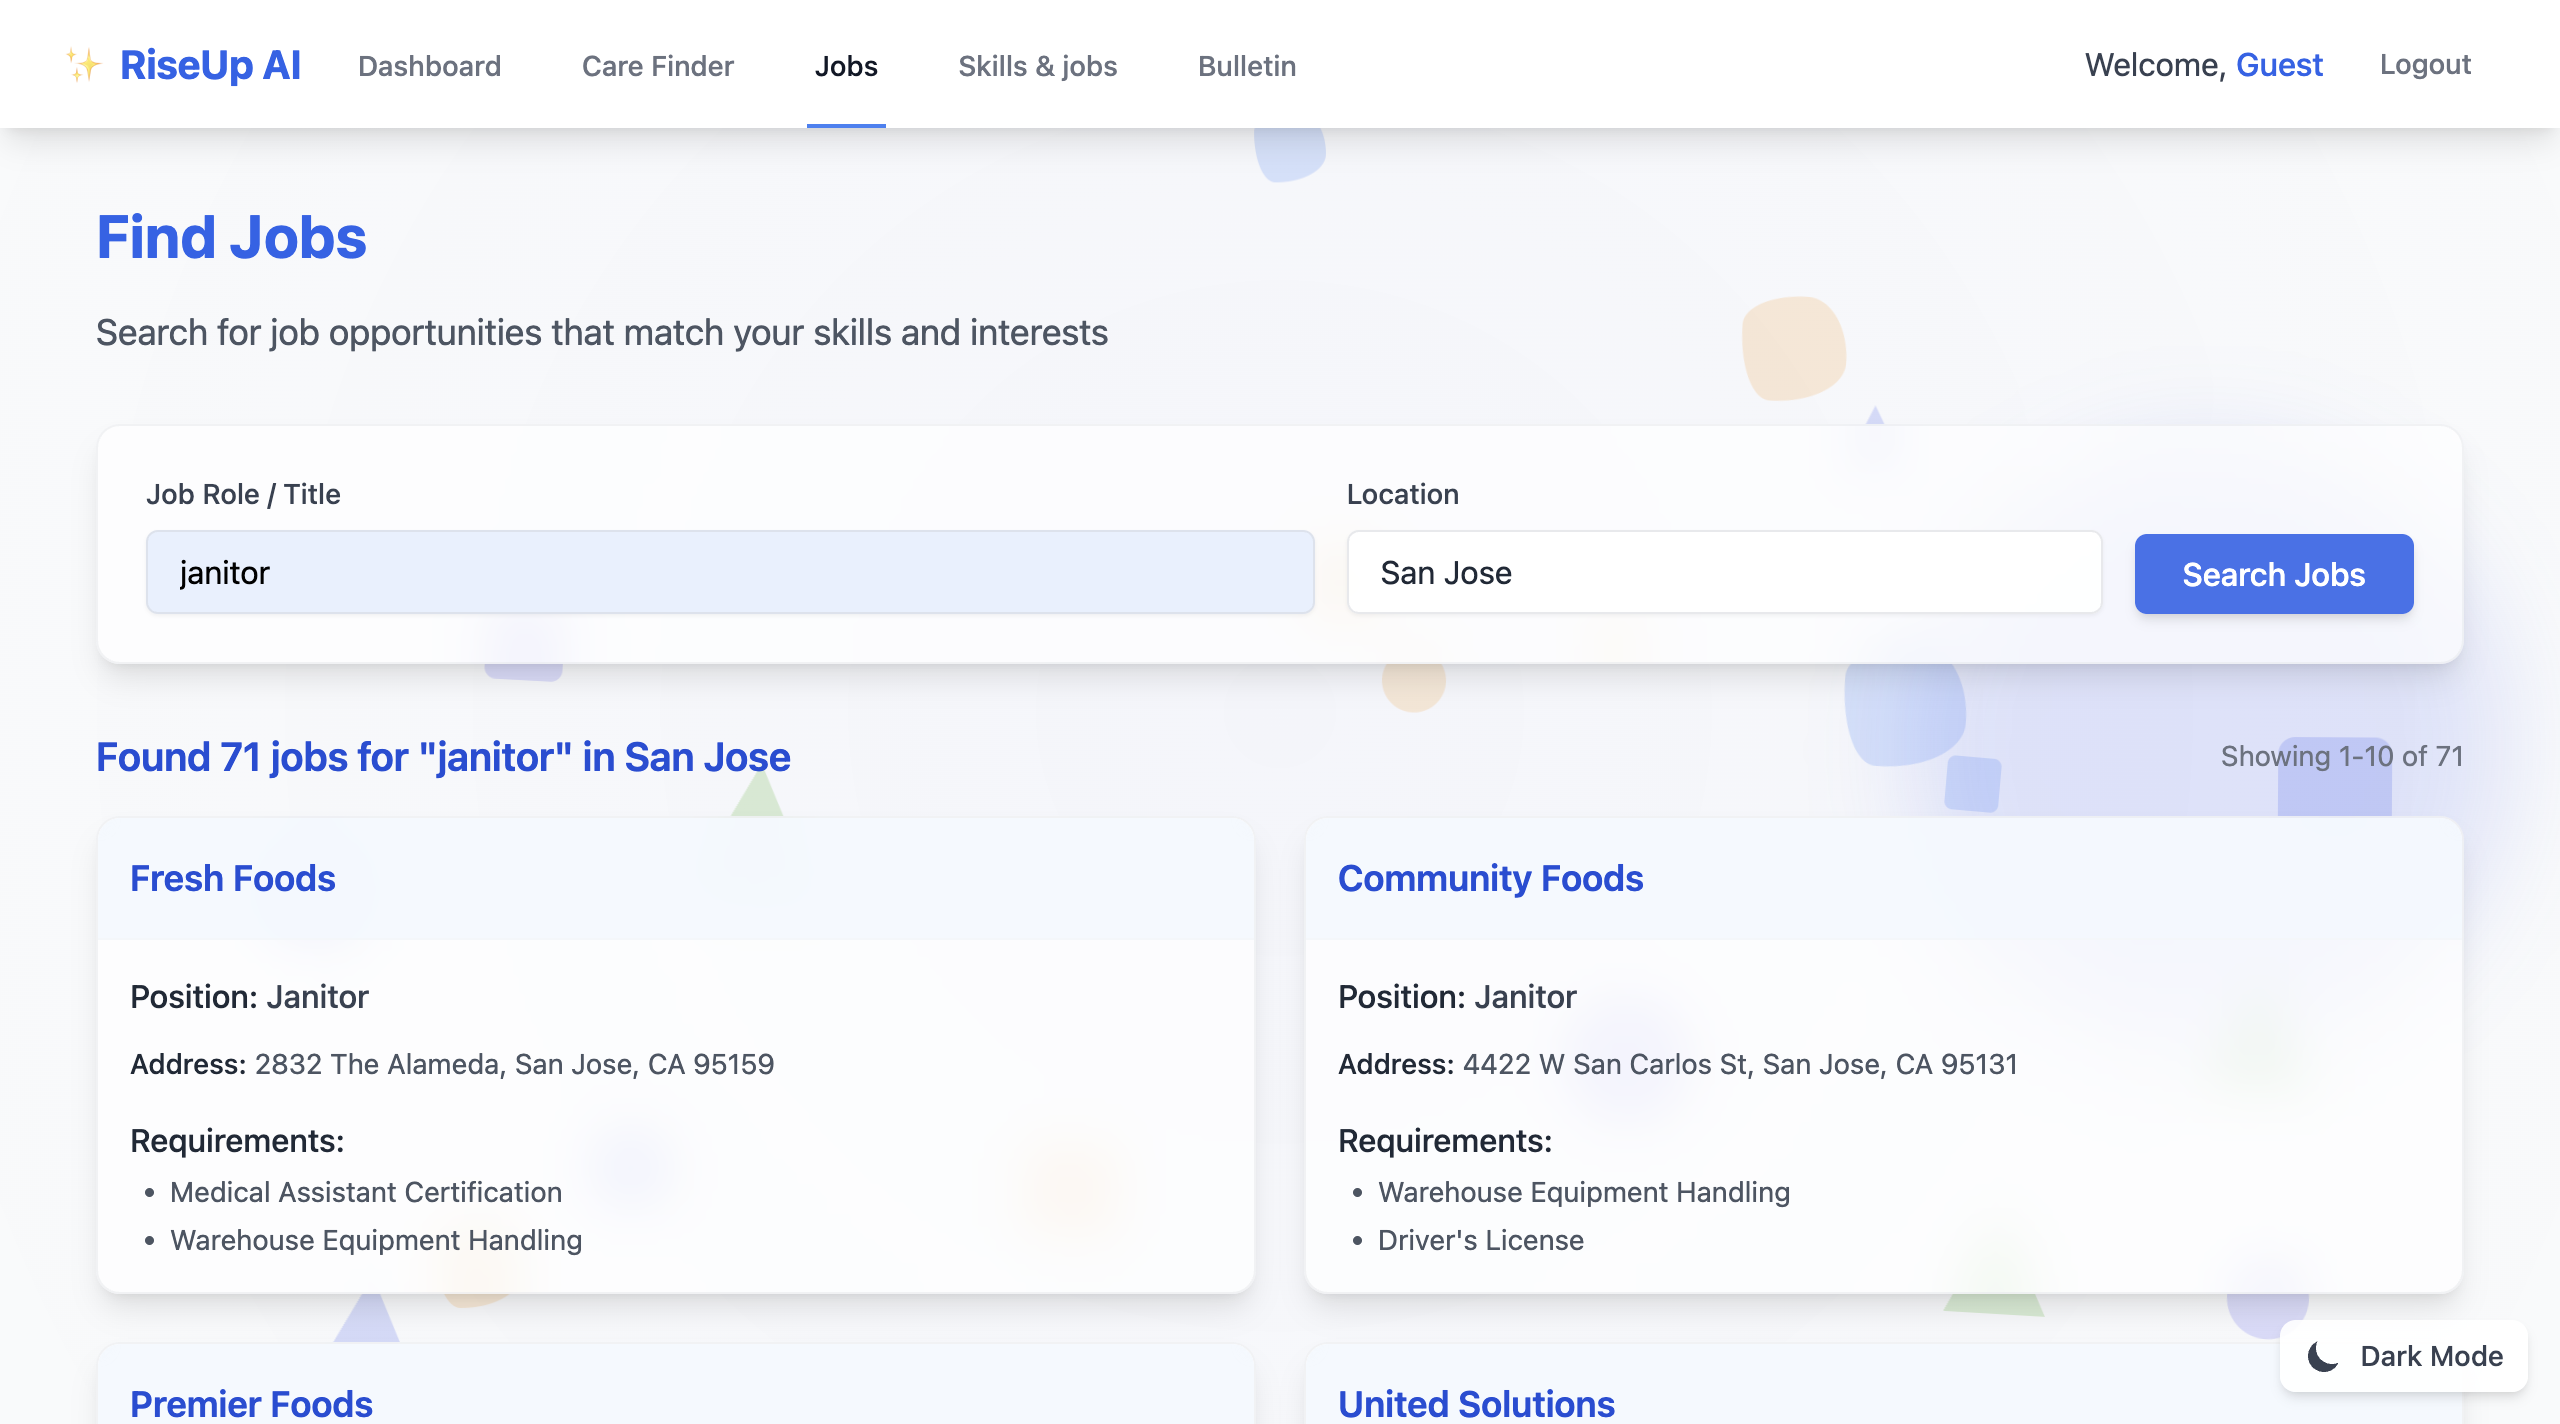Focus the Job Role / Title field
Image resolution: width=2560 pixels, height=1424 pixels.
click(x=730, y=572)
